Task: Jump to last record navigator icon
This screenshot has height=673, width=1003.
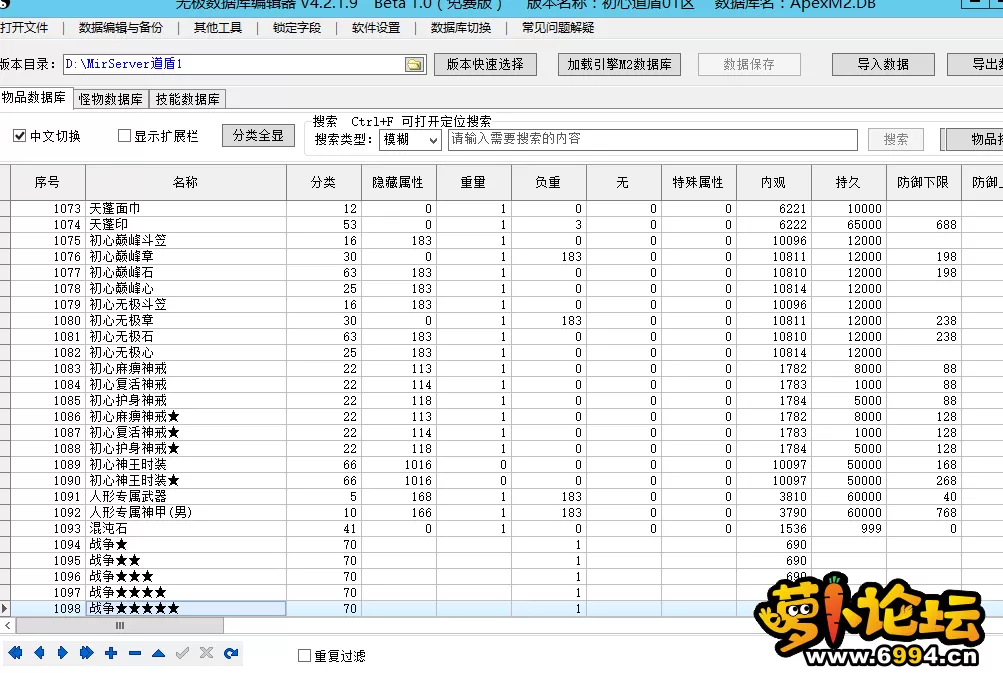Action: tap(86, 653)
